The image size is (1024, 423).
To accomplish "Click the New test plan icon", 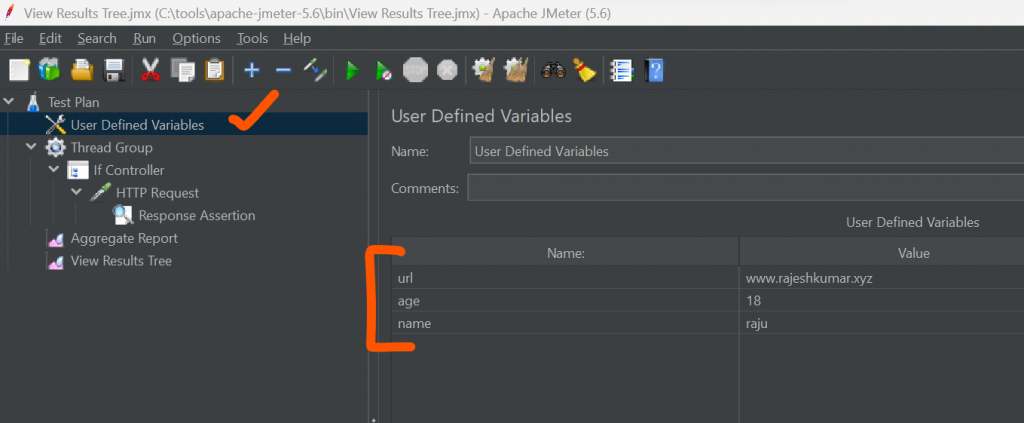I will point(19,70).
